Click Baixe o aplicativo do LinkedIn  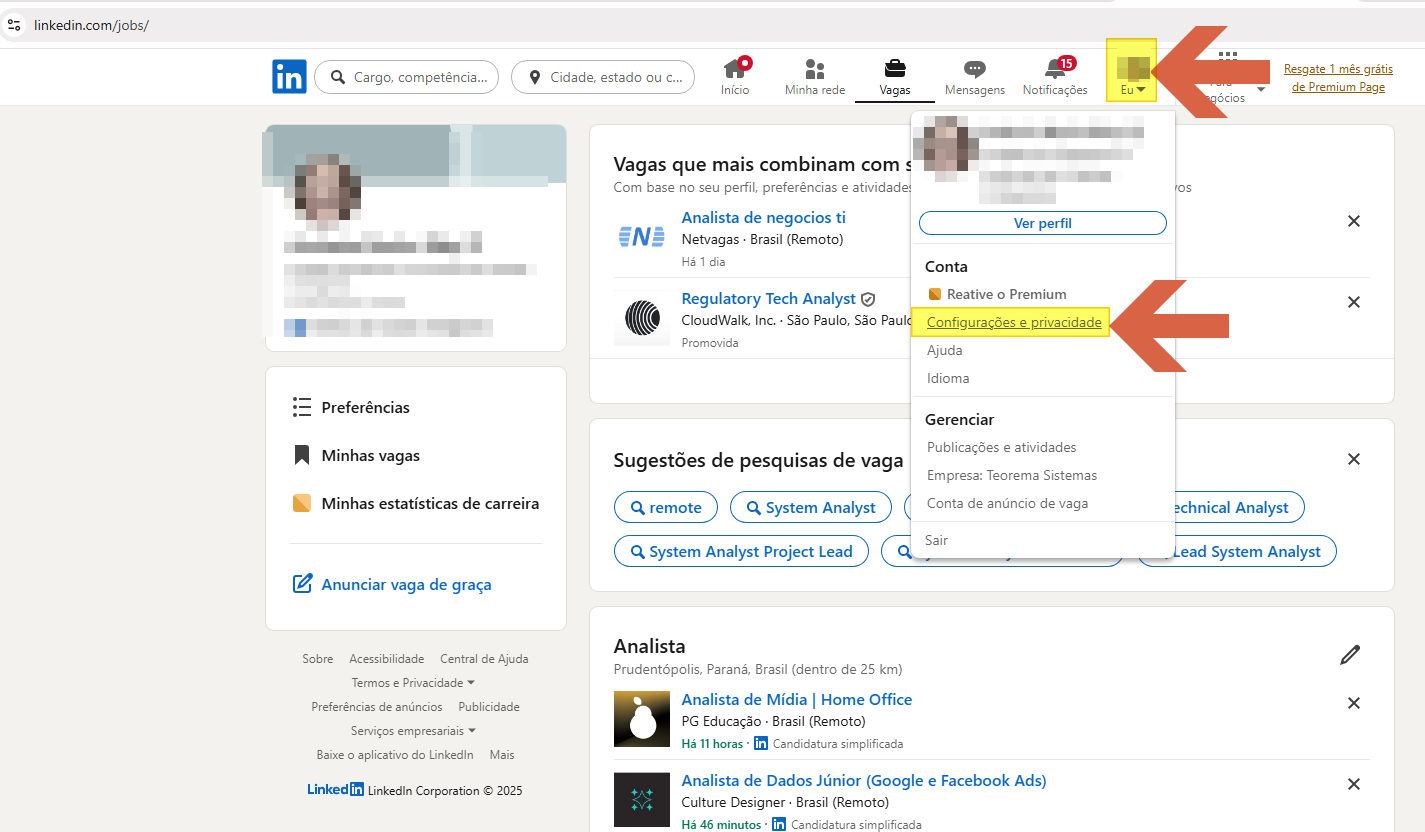coord(395,755)
